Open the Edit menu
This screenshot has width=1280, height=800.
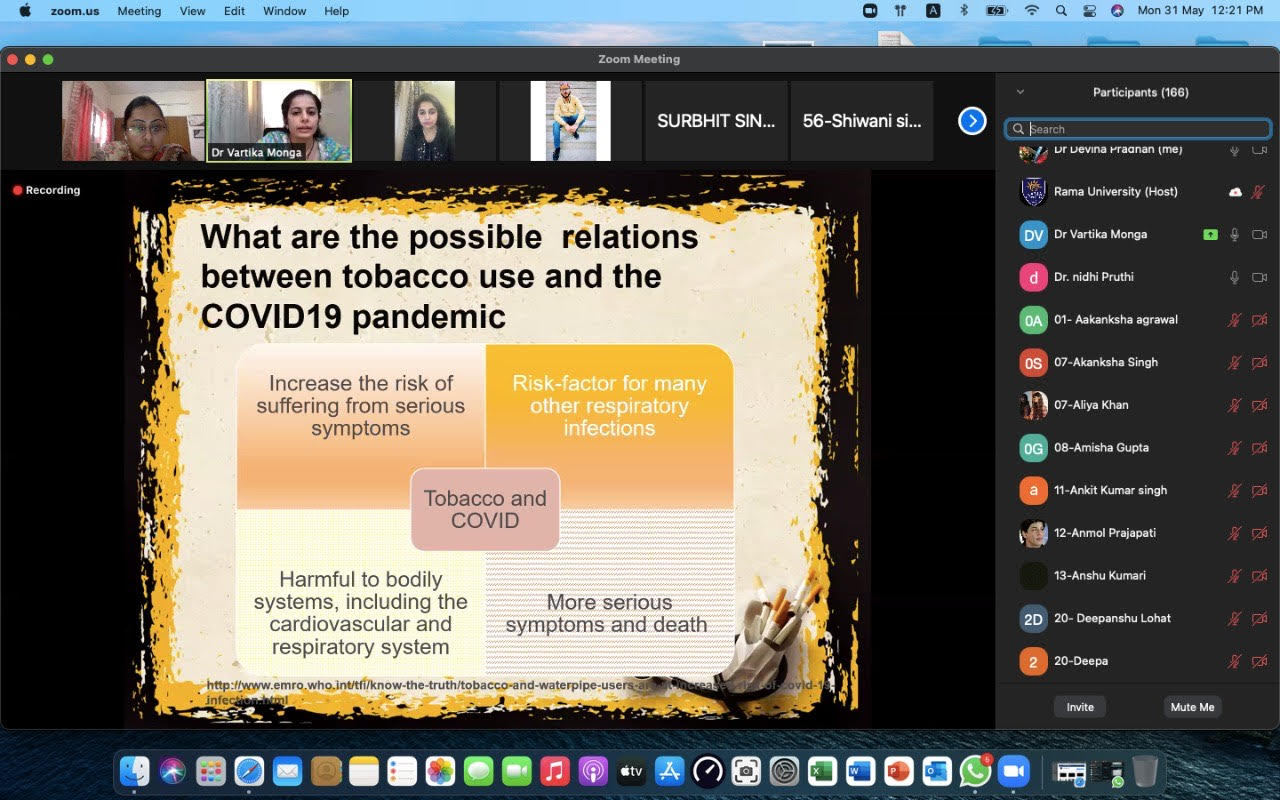[x=234, y=11]
